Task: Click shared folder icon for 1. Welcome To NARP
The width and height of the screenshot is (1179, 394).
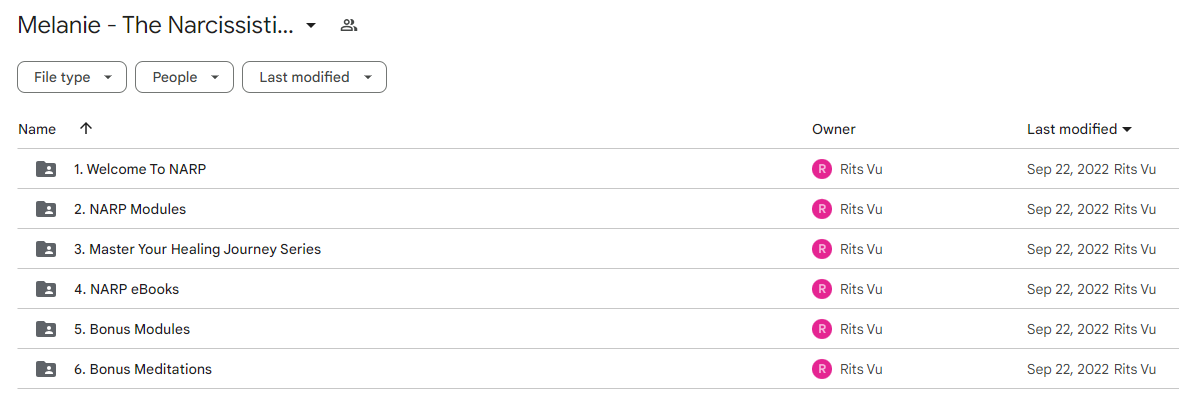Action: [46, 169]
